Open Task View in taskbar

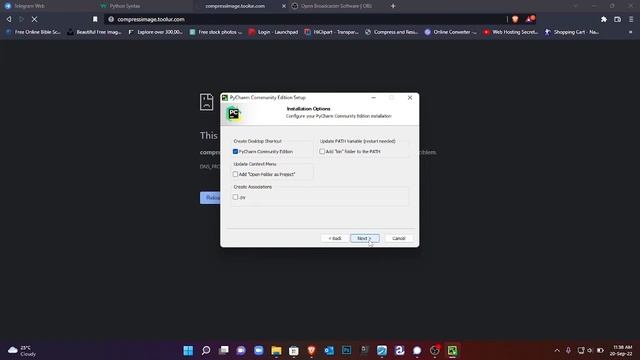[x=224, y=350]
